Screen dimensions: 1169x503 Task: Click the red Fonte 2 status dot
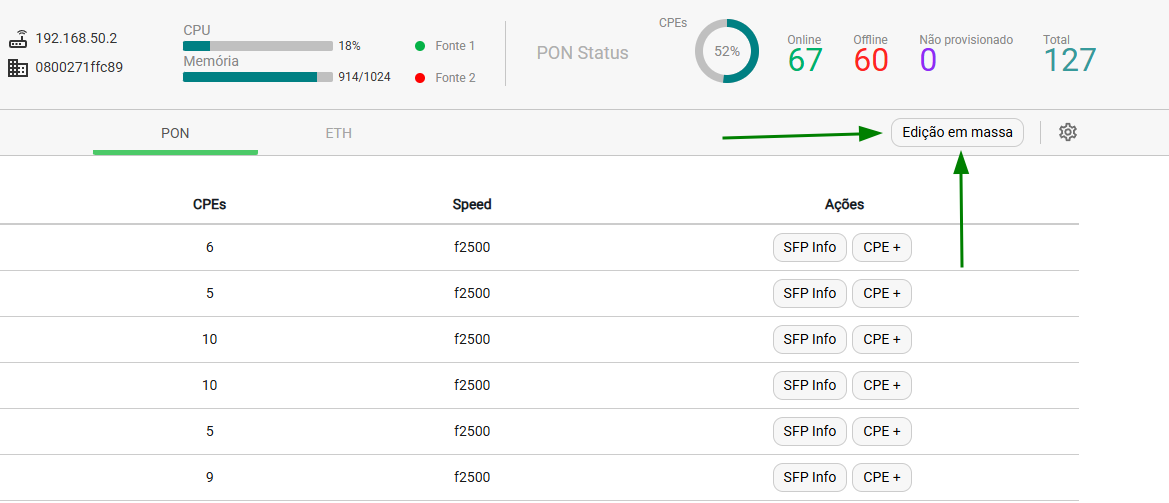coord(420,77)
